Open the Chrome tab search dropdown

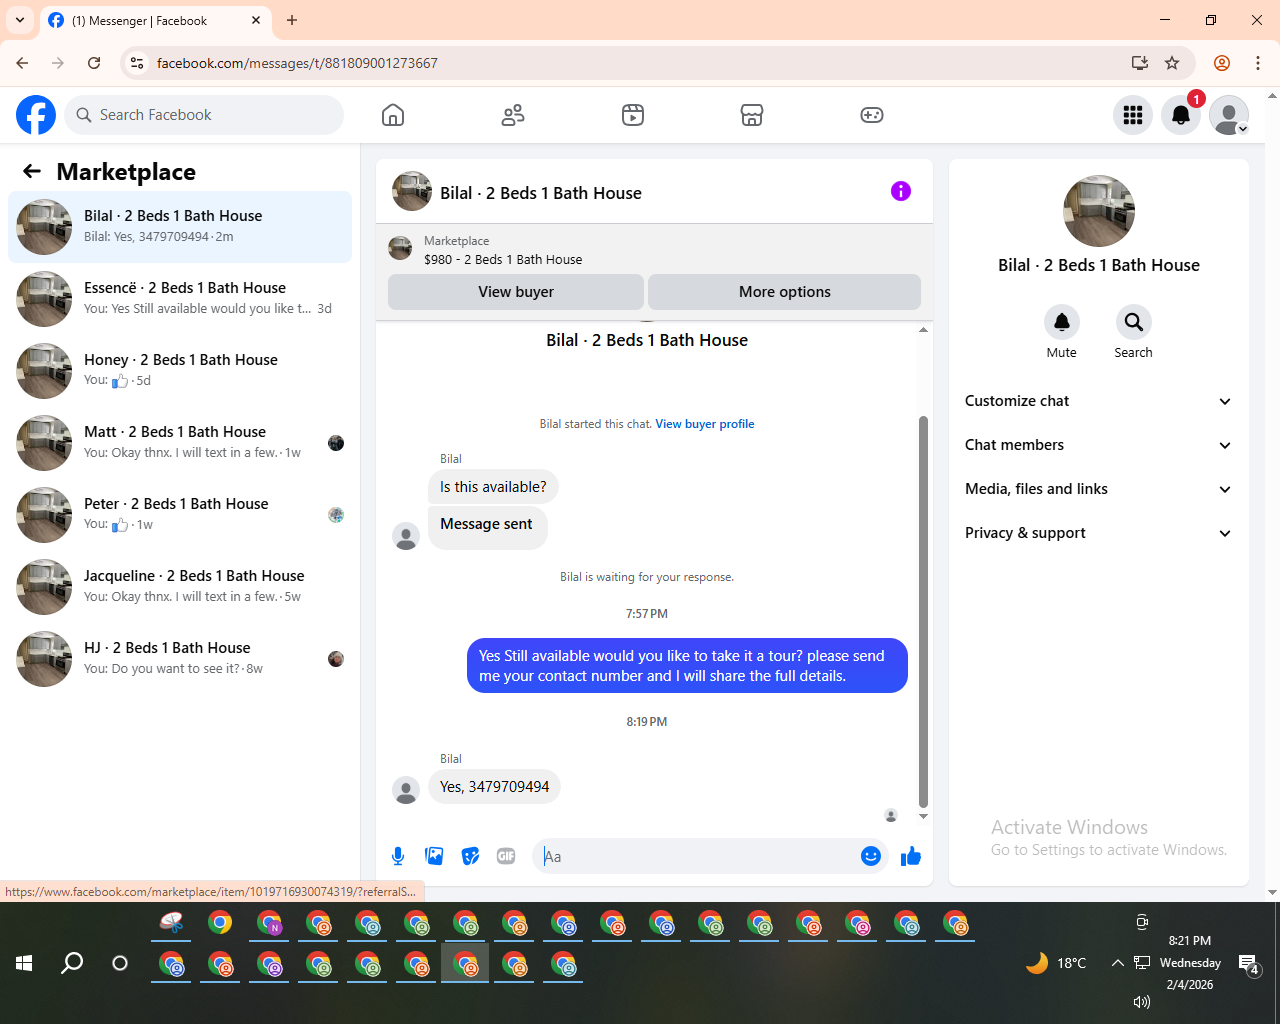pyautogui.click(x=20, y=20)
